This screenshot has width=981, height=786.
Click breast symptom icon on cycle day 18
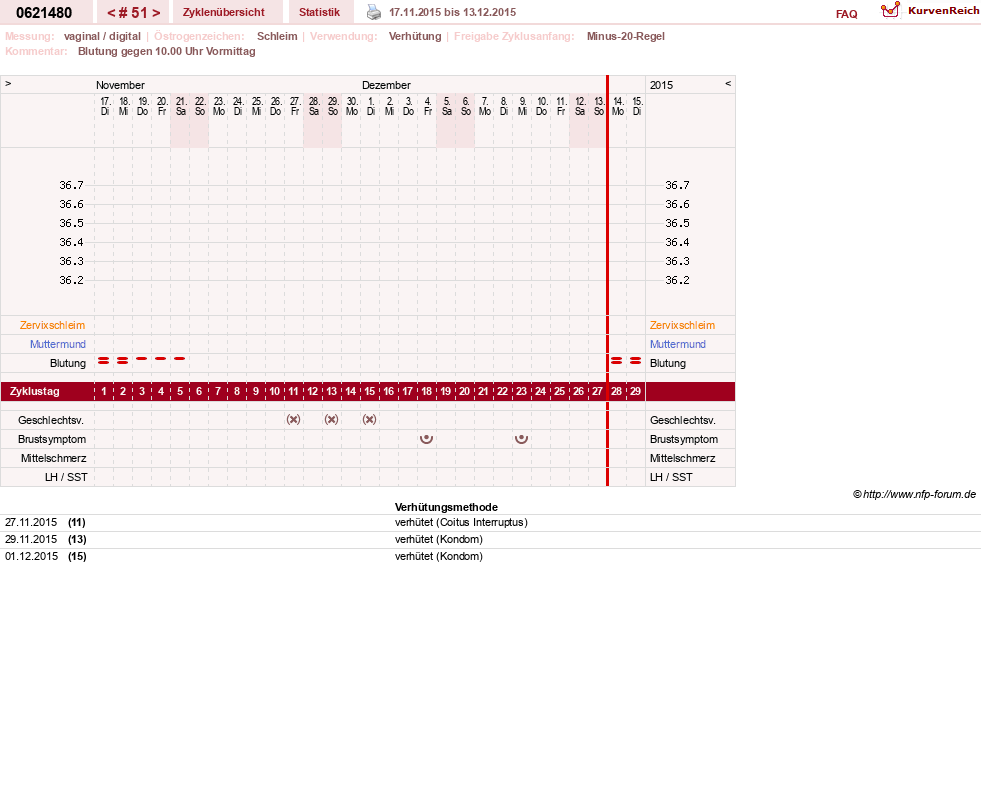pyautogui.click(x=427, y=439)
